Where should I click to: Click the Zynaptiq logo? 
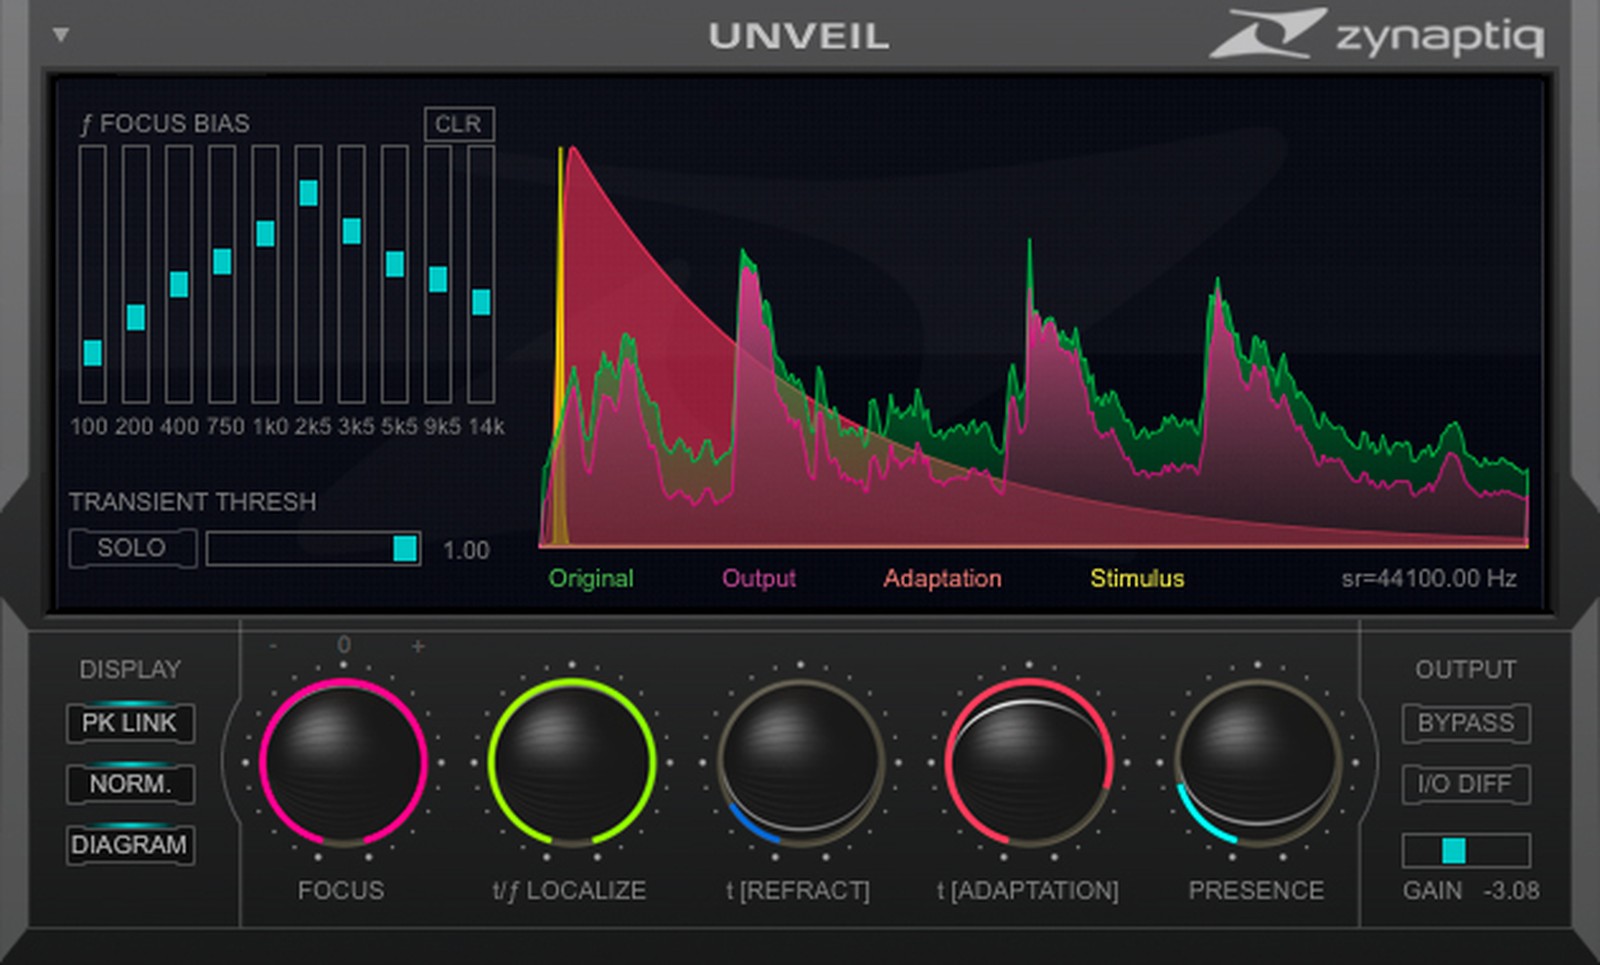tap(1377, 34)
